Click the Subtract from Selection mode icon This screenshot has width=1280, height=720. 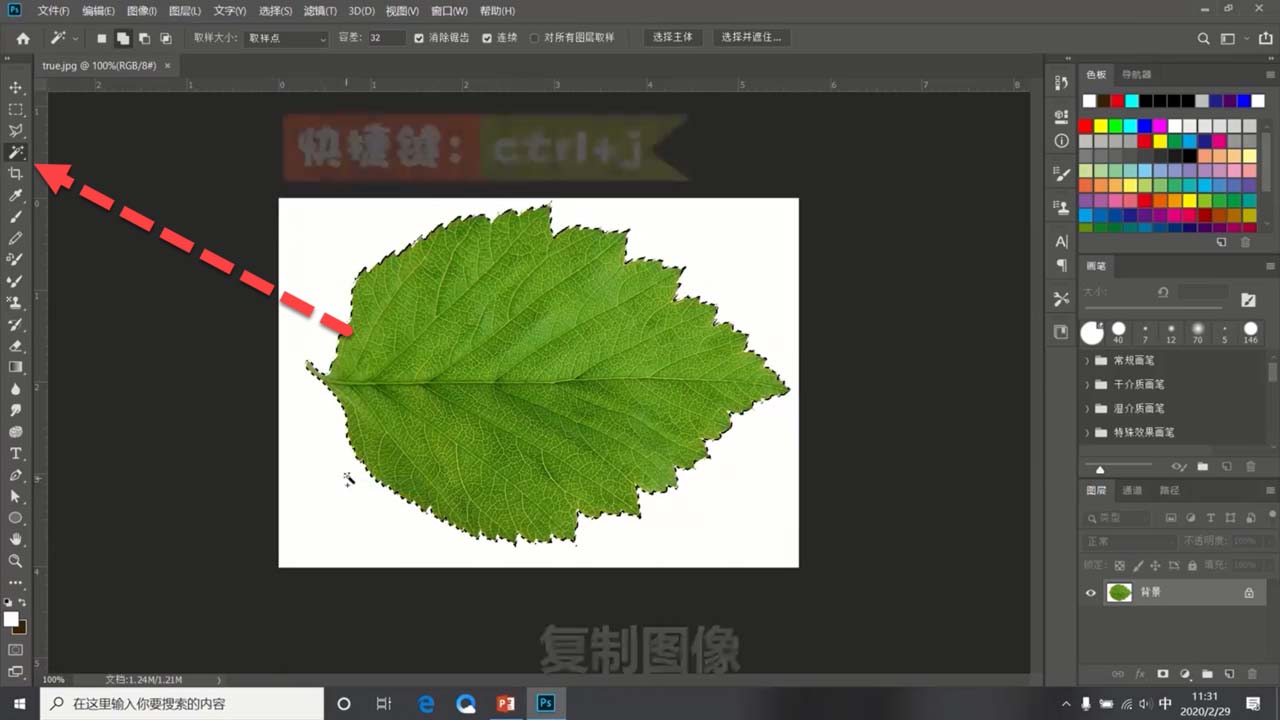click(144, 38)
